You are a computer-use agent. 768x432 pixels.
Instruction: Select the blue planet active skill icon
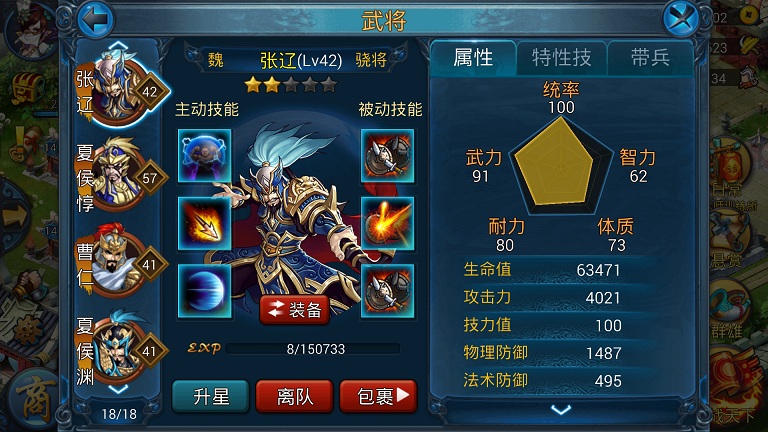tap(204, 291)
